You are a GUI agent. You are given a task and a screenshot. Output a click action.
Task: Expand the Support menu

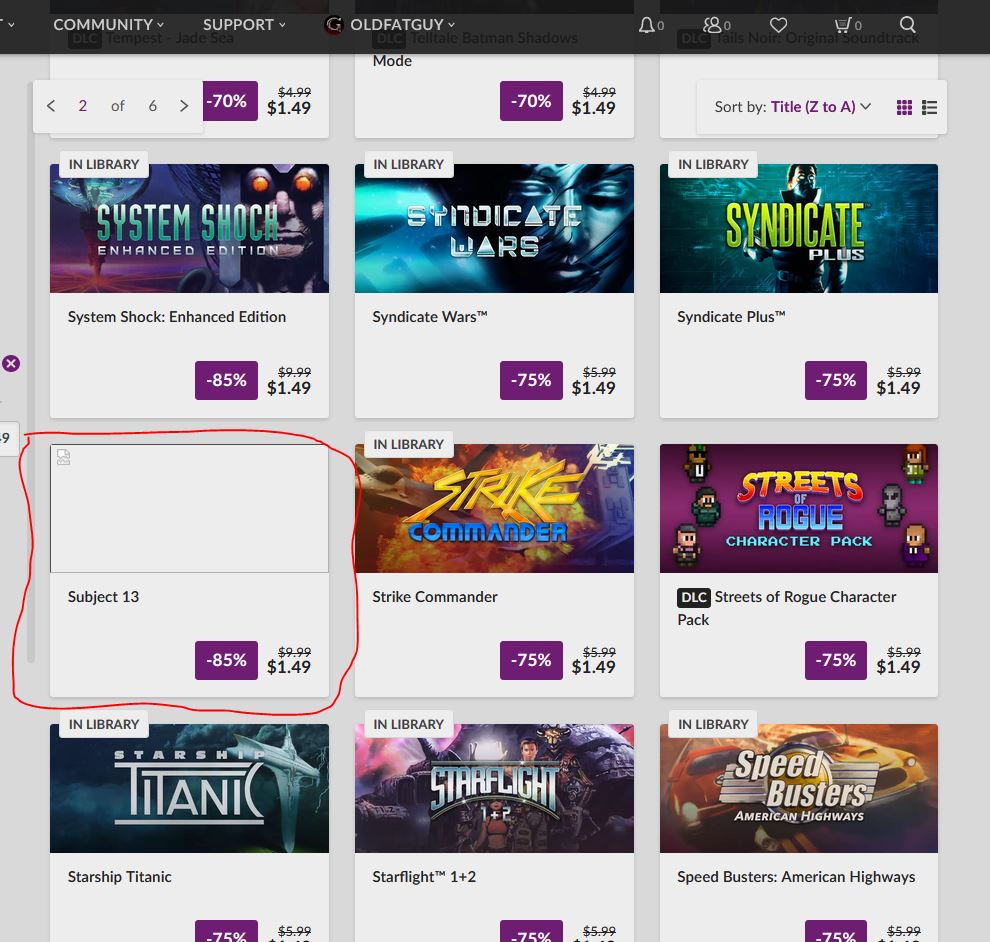[x=244, y=25]
